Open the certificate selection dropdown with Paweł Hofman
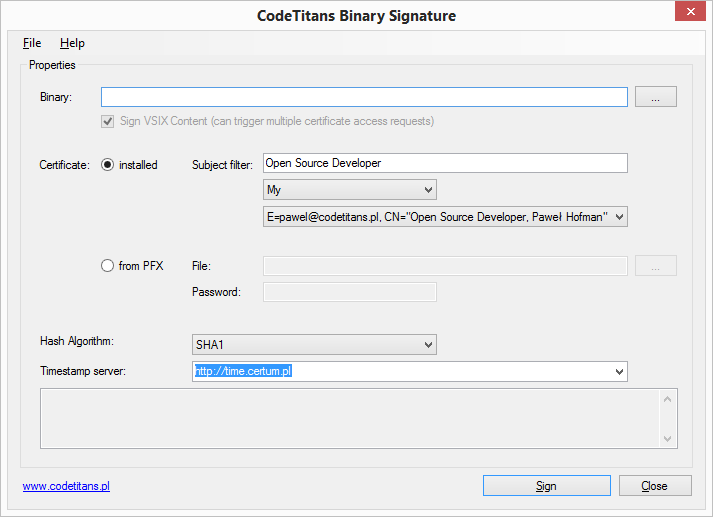 pyautogui.click(x=445, y=217)
